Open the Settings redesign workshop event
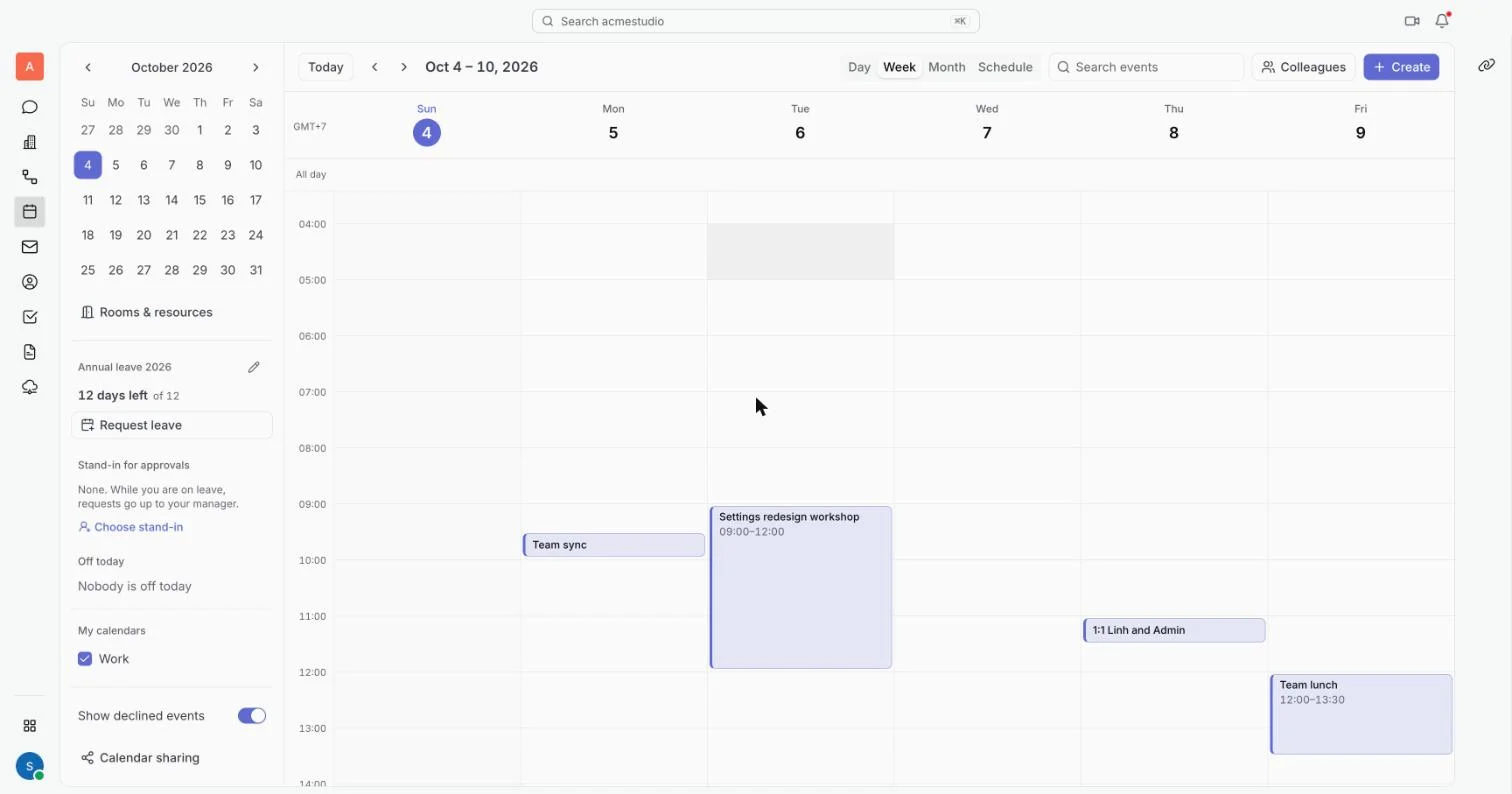 click(x=800, y=587)
